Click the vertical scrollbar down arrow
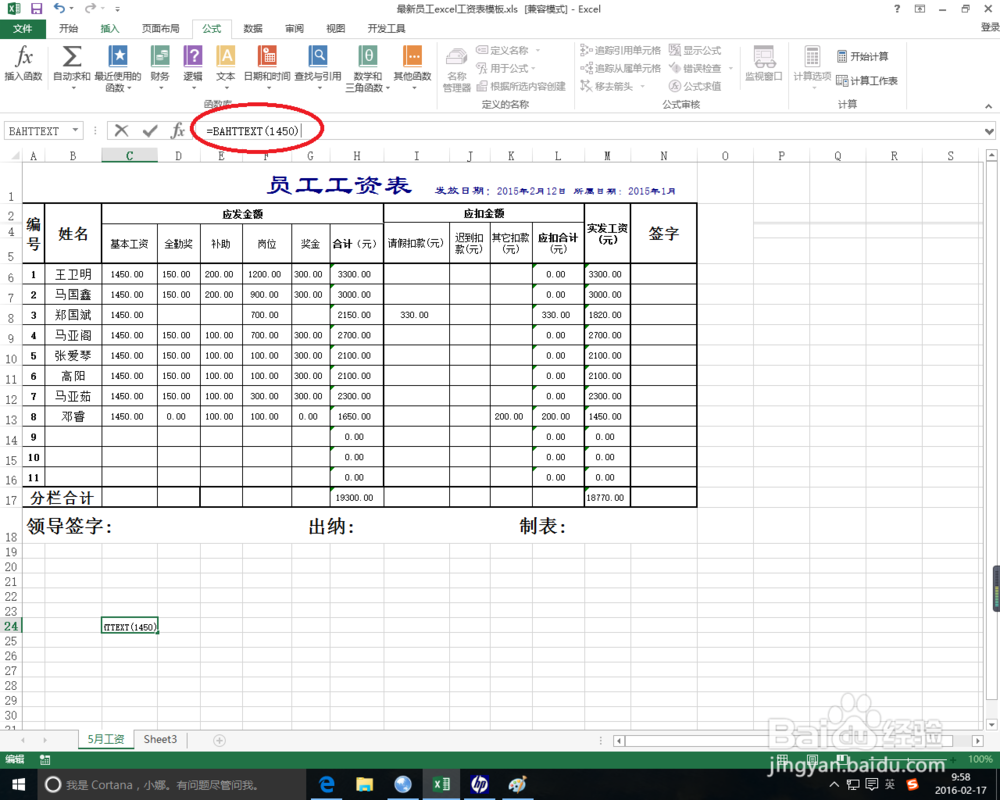Viewport: 1000px width, 800px height. click(991, 724)
